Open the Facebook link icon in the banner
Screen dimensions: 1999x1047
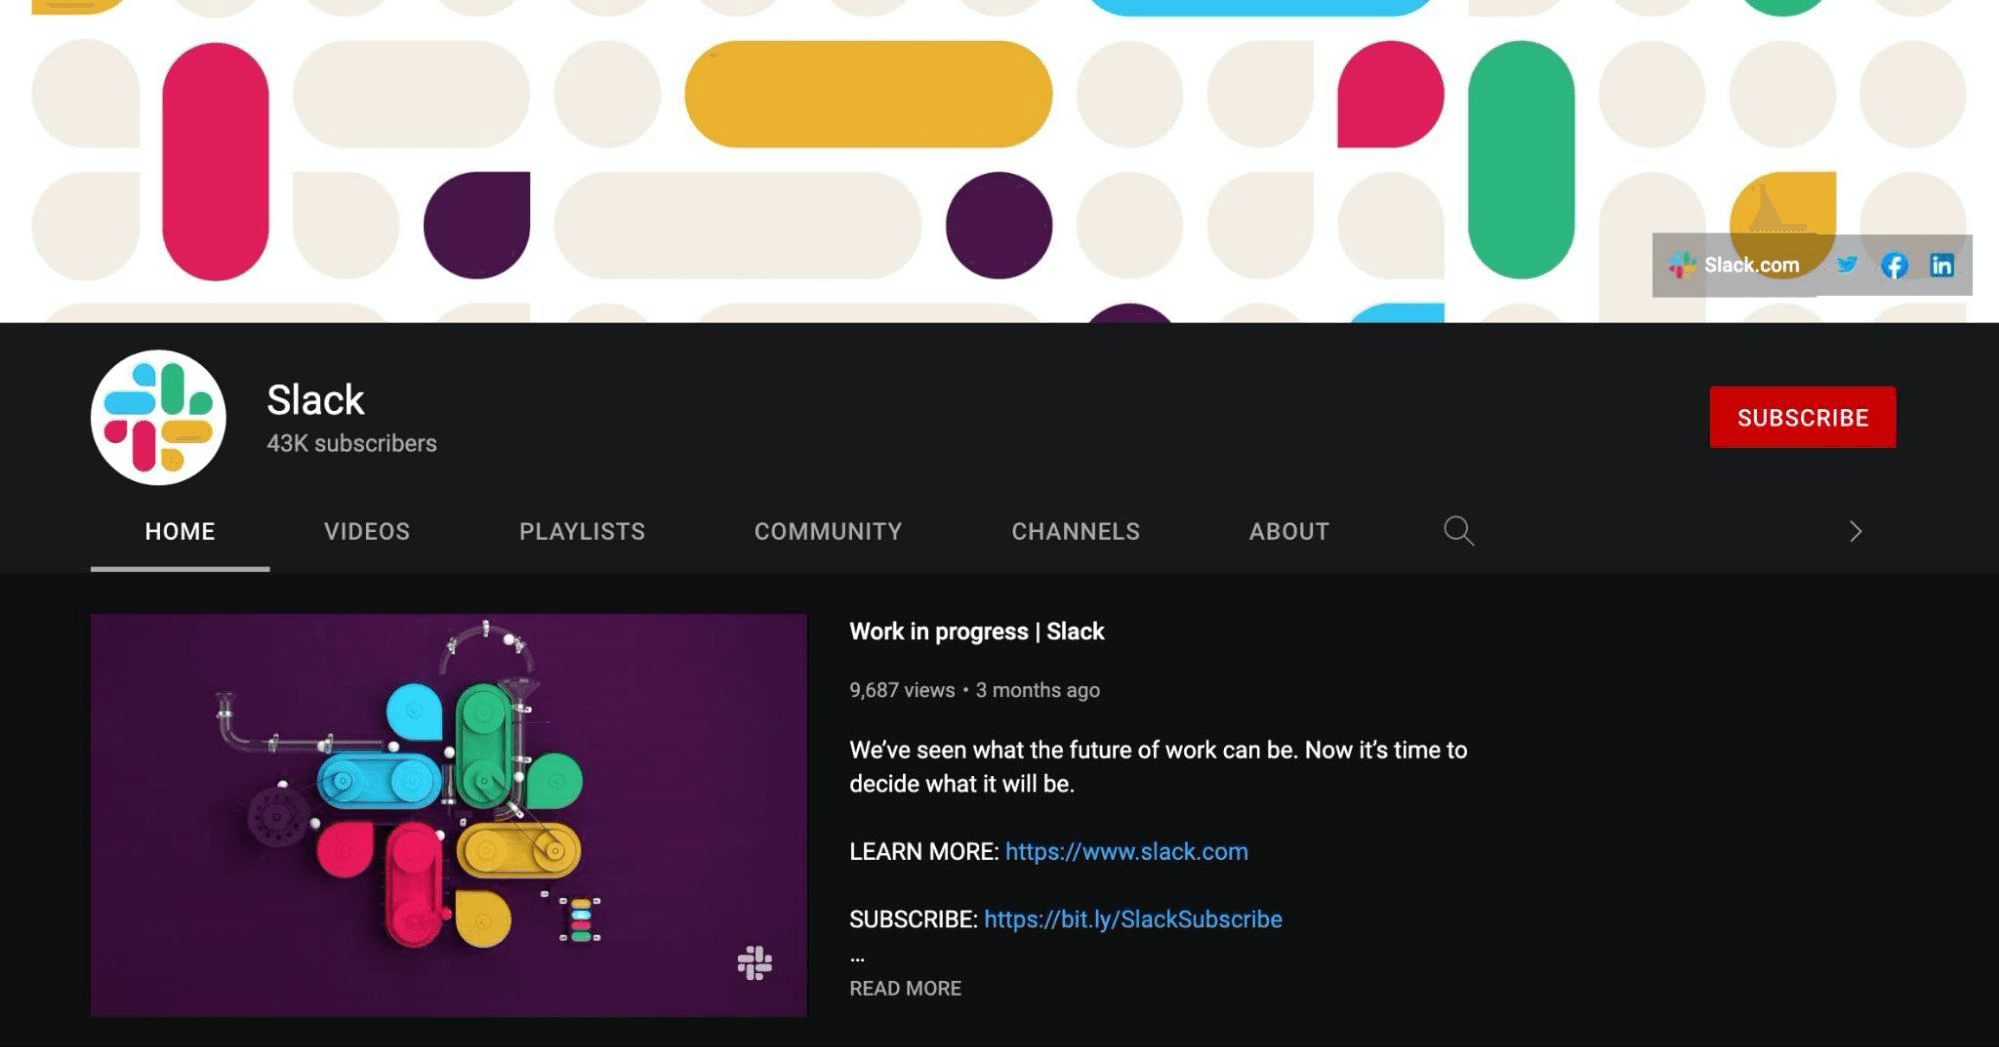coord(1894,265)
